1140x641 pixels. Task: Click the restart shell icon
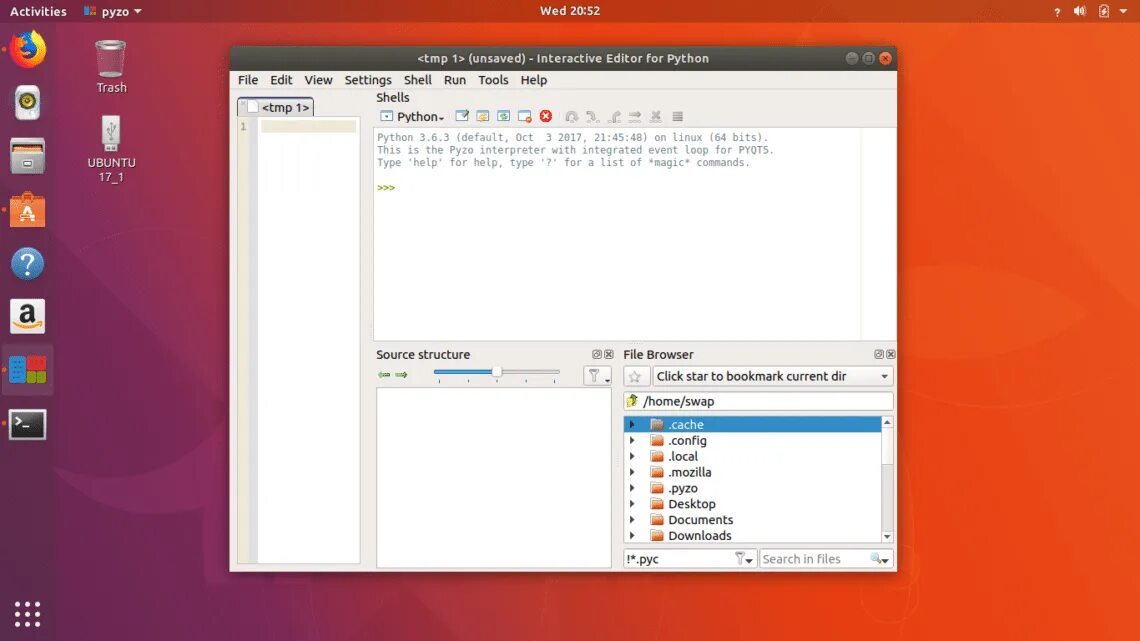pyautogui.click(x=503, y=116)
